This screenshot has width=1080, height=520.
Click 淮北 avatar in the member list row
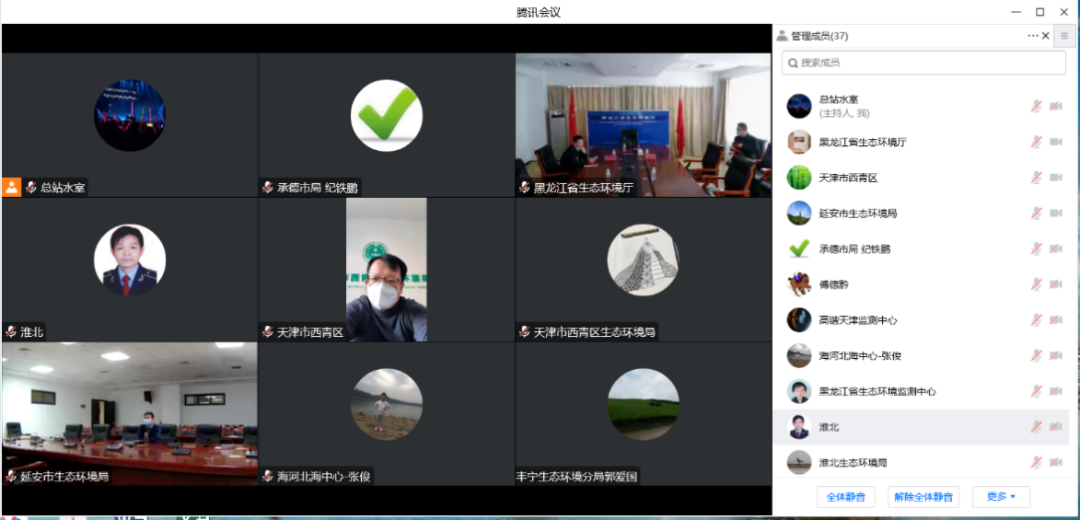[x=799, y=427]
